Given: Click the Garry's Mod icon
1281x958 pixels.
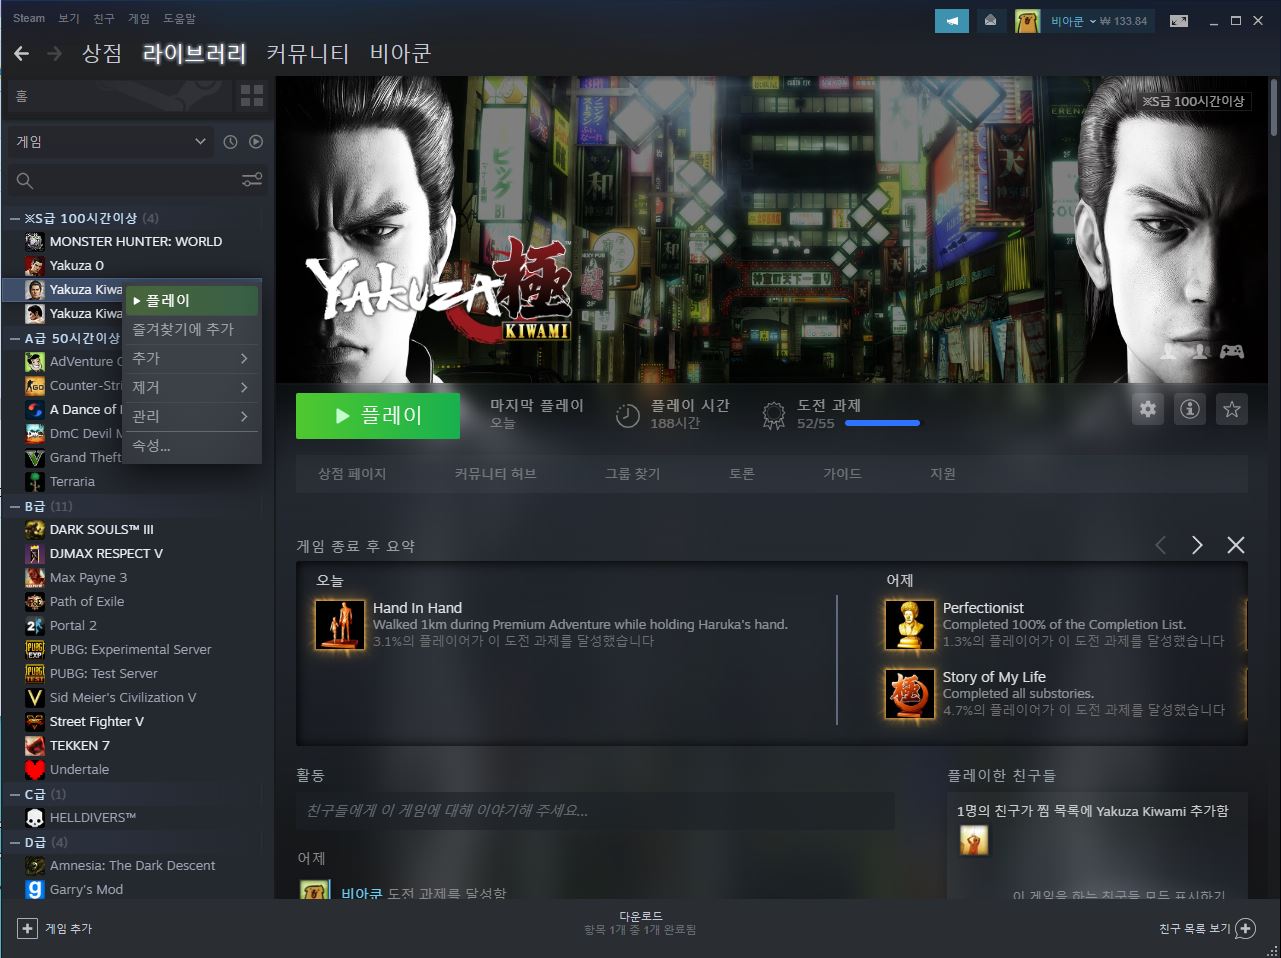Looking at the screenshot, I should (35, 889).
